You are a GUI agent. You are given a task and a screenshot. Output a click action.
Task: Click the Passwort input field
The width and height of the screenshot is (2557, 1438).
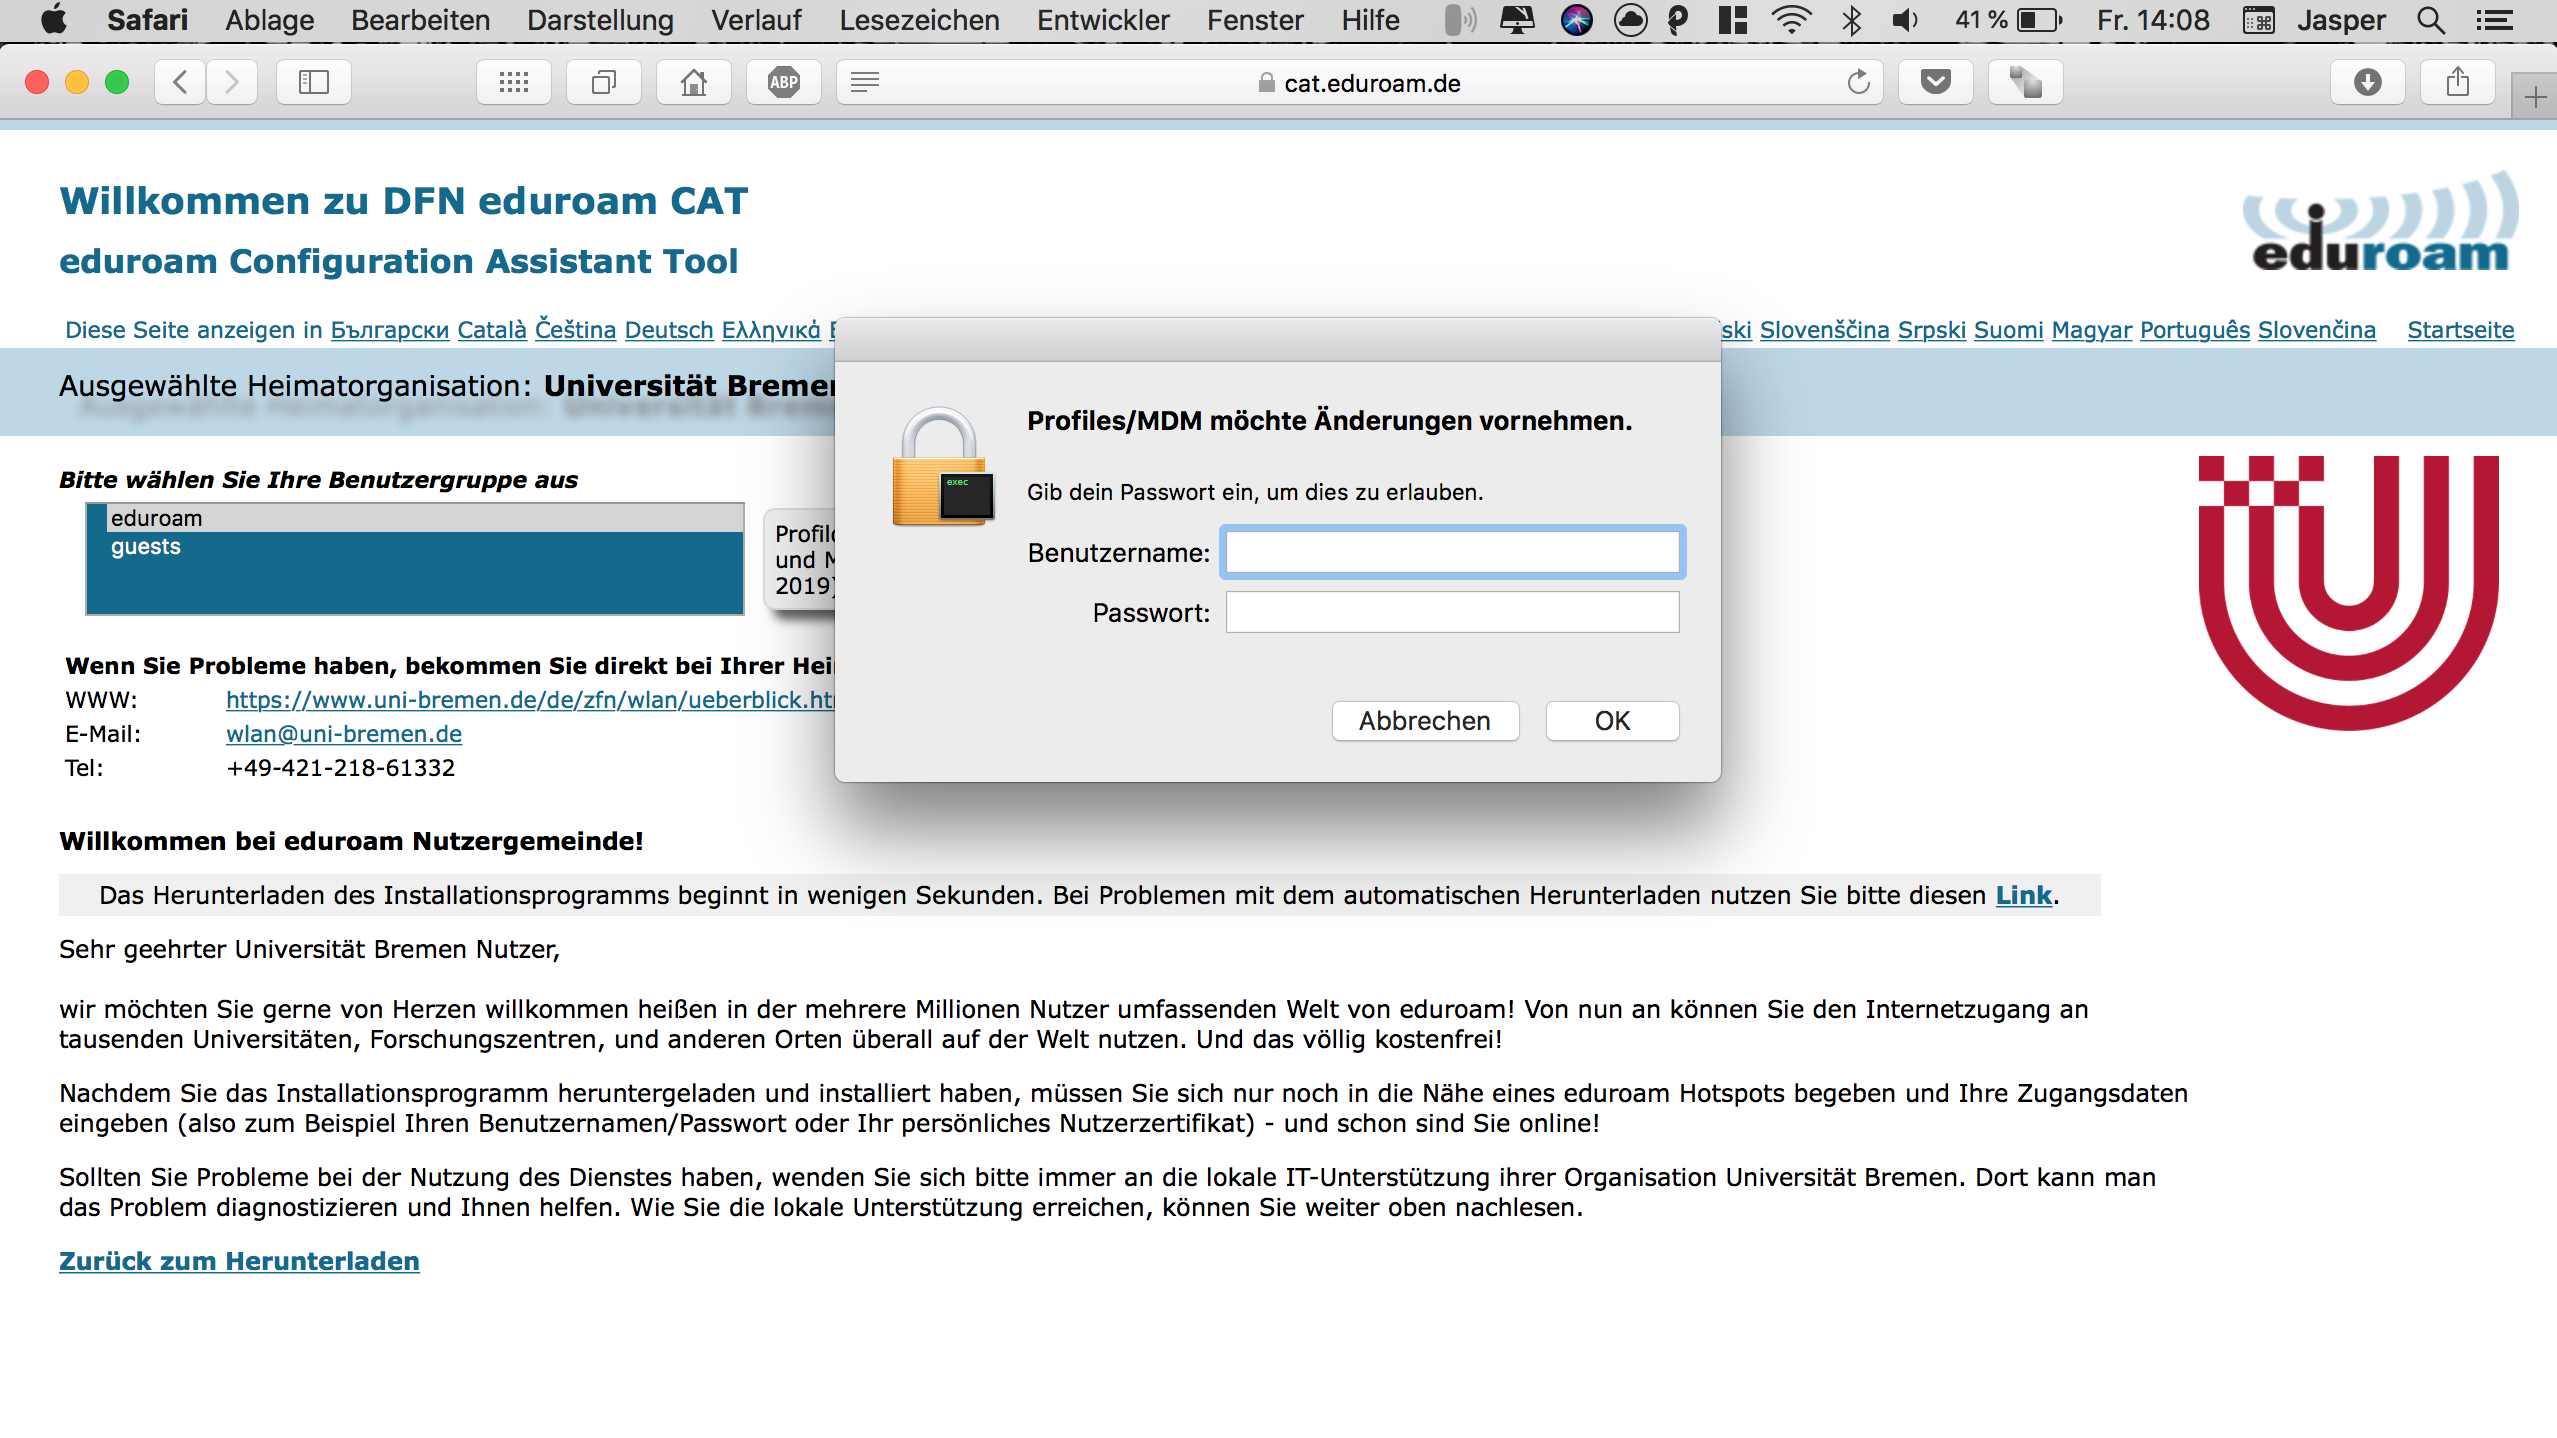pyautogui.click(x=1451, y=612)
